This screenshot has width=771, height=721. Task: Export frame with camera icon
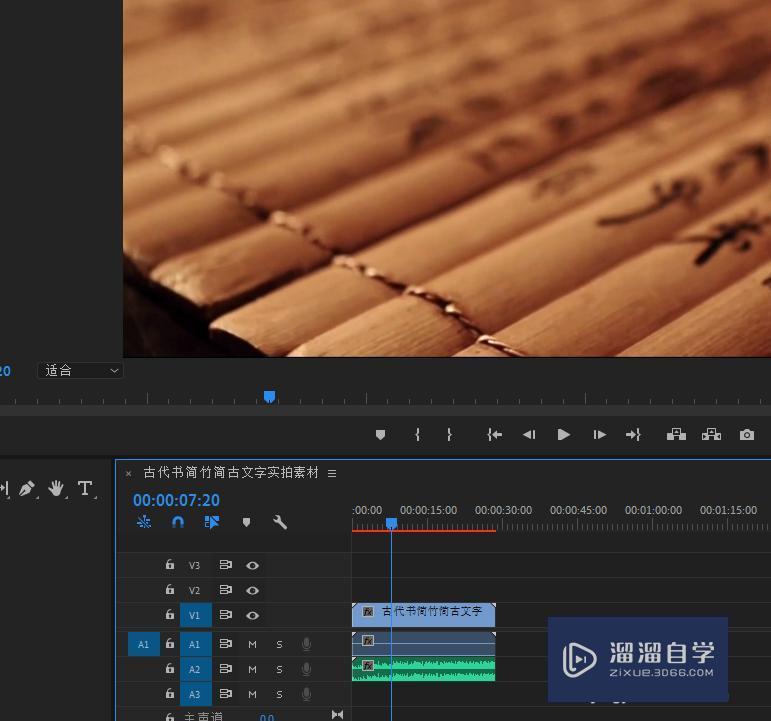click(x=747, y=435)
